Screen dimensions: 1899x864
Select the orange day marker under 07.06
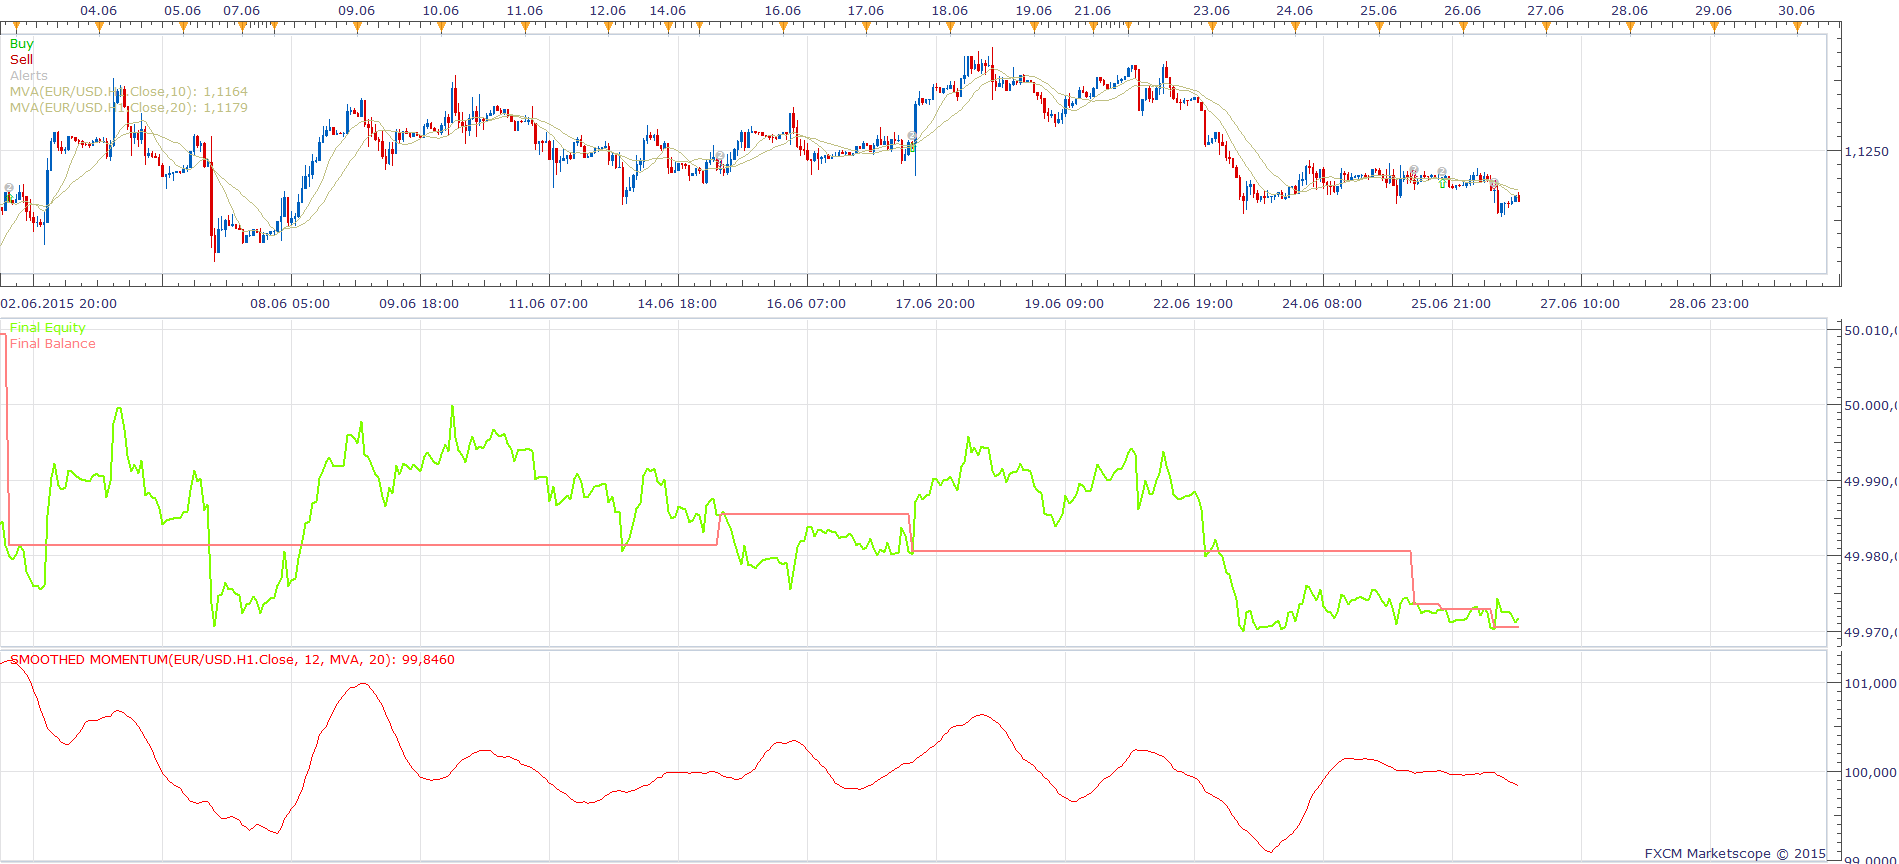point(242,27)
